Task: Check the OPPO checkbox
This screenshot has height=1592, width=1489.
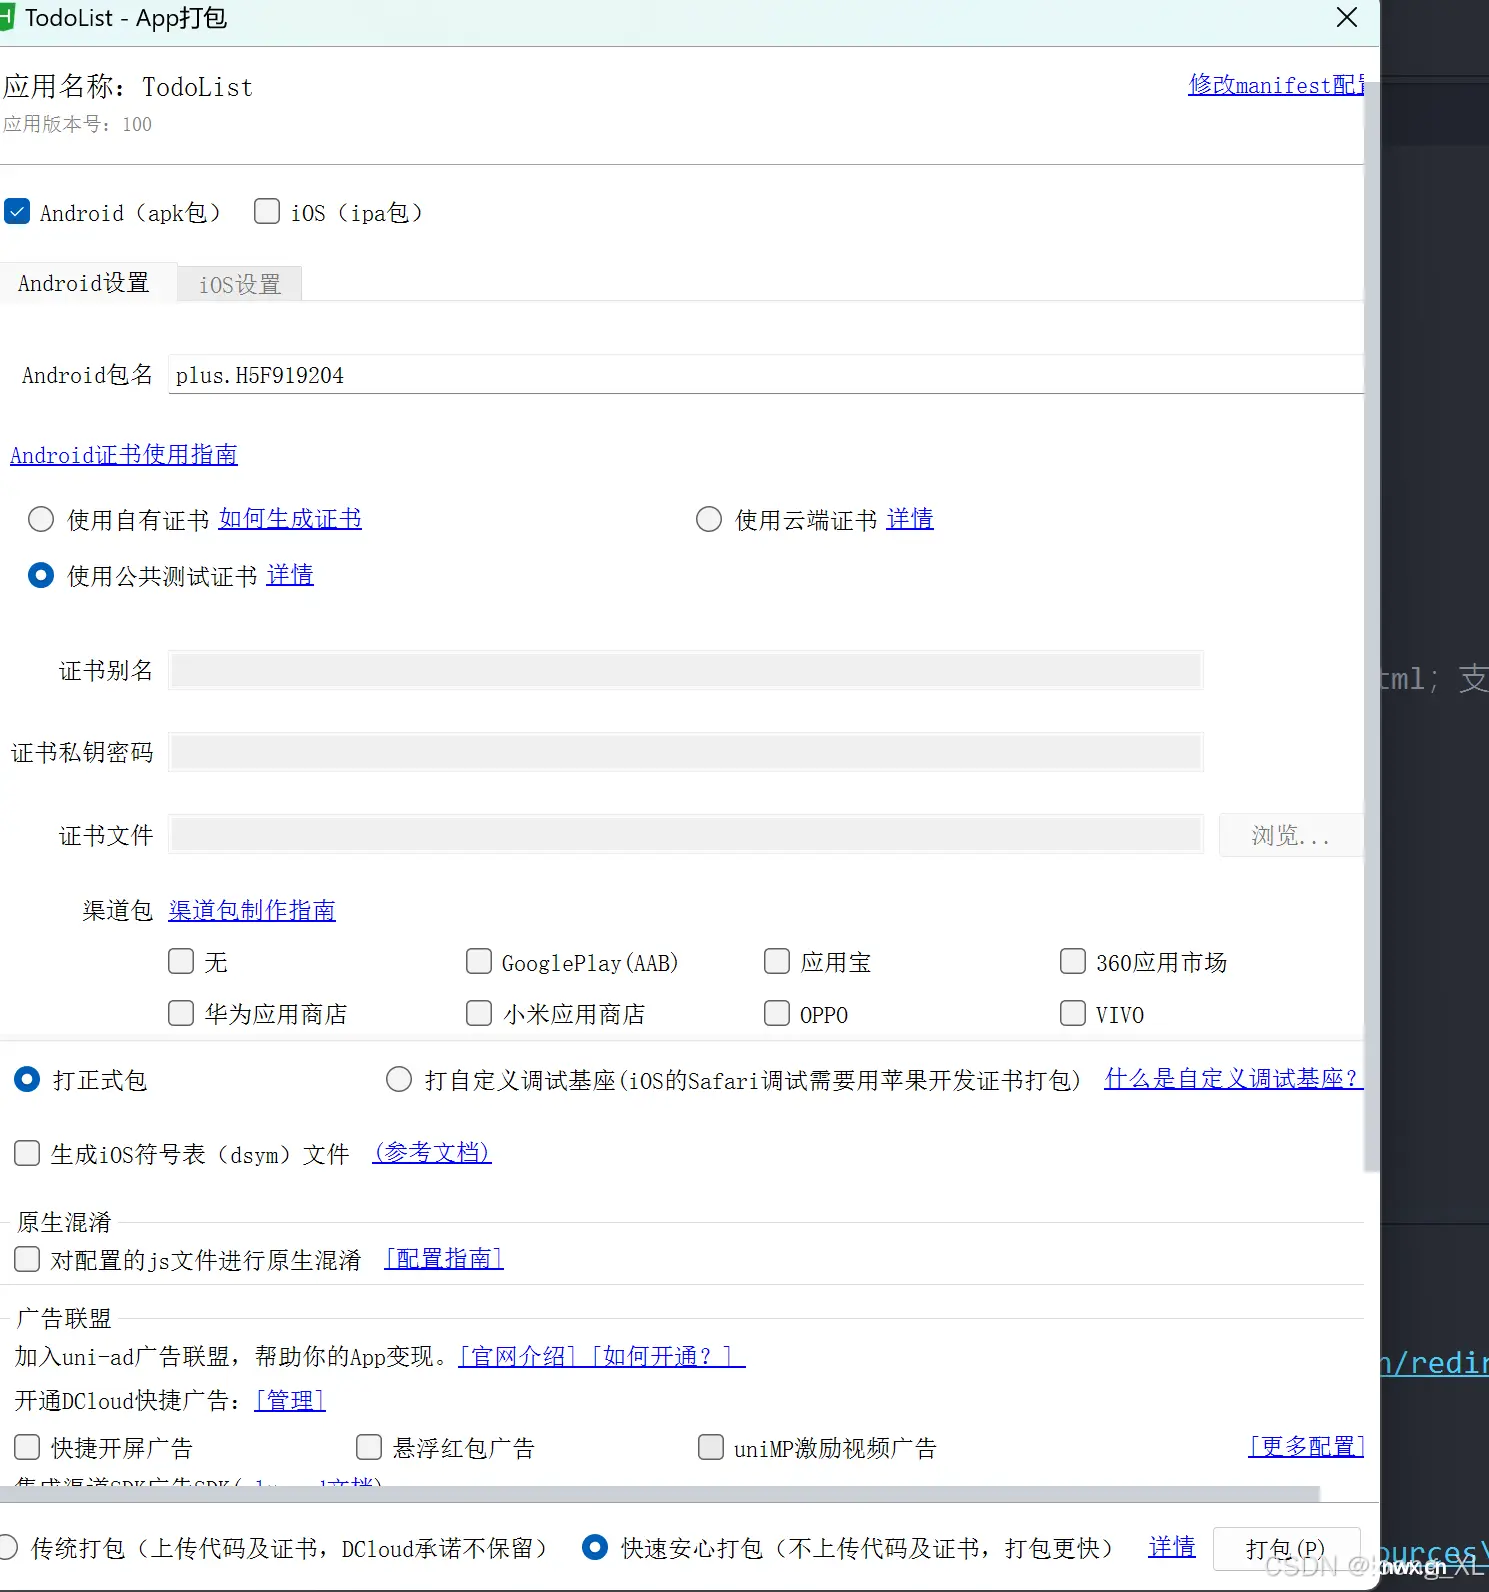Action: 777,1013
